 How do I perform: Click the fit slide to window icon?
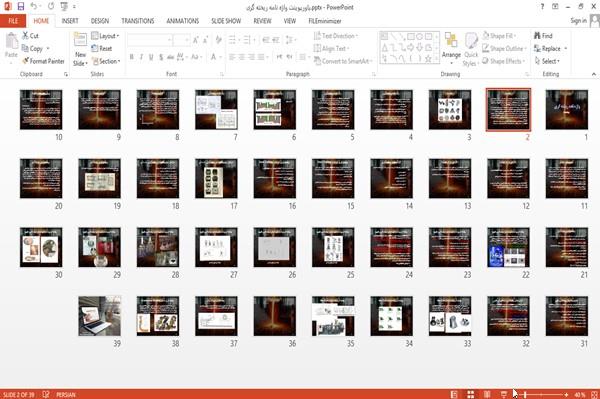(594, 394)
